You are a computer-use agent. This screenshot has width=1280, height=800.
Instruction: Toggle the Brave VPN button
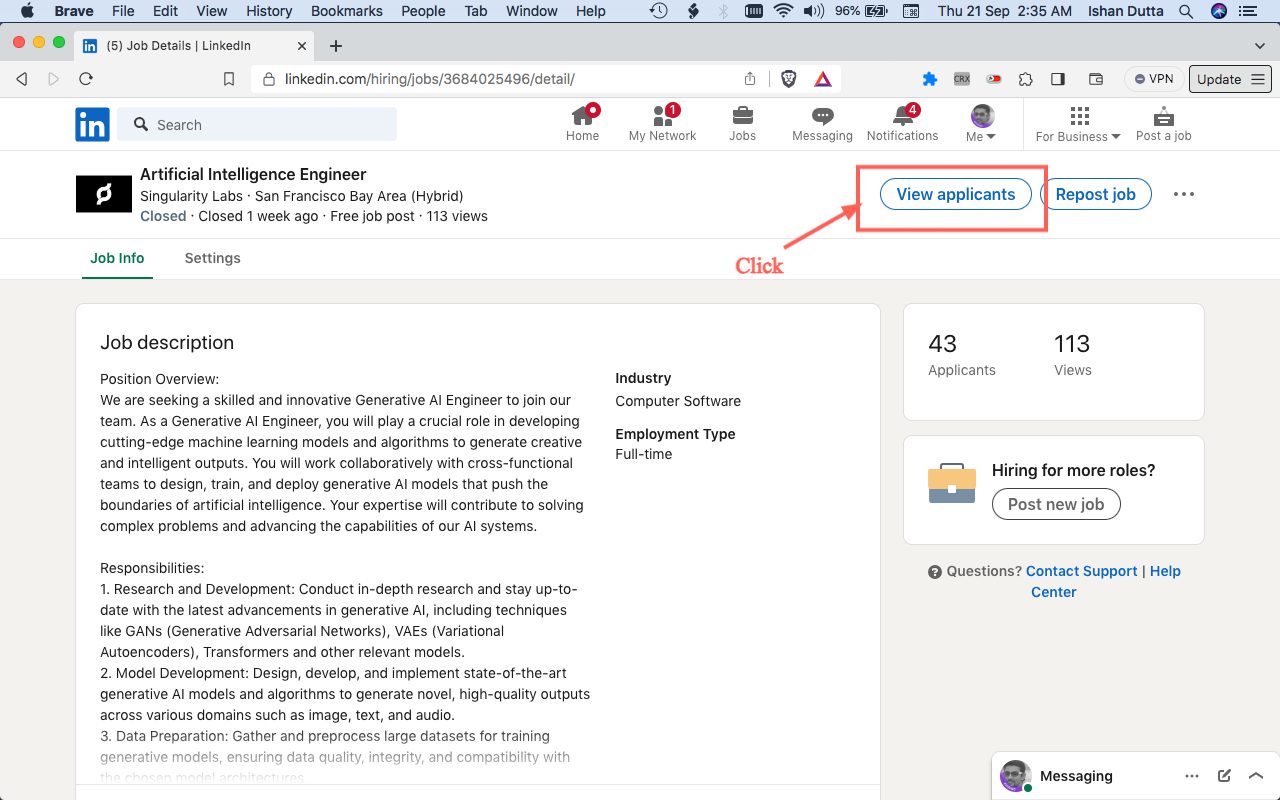click(x=1154, y=79)
